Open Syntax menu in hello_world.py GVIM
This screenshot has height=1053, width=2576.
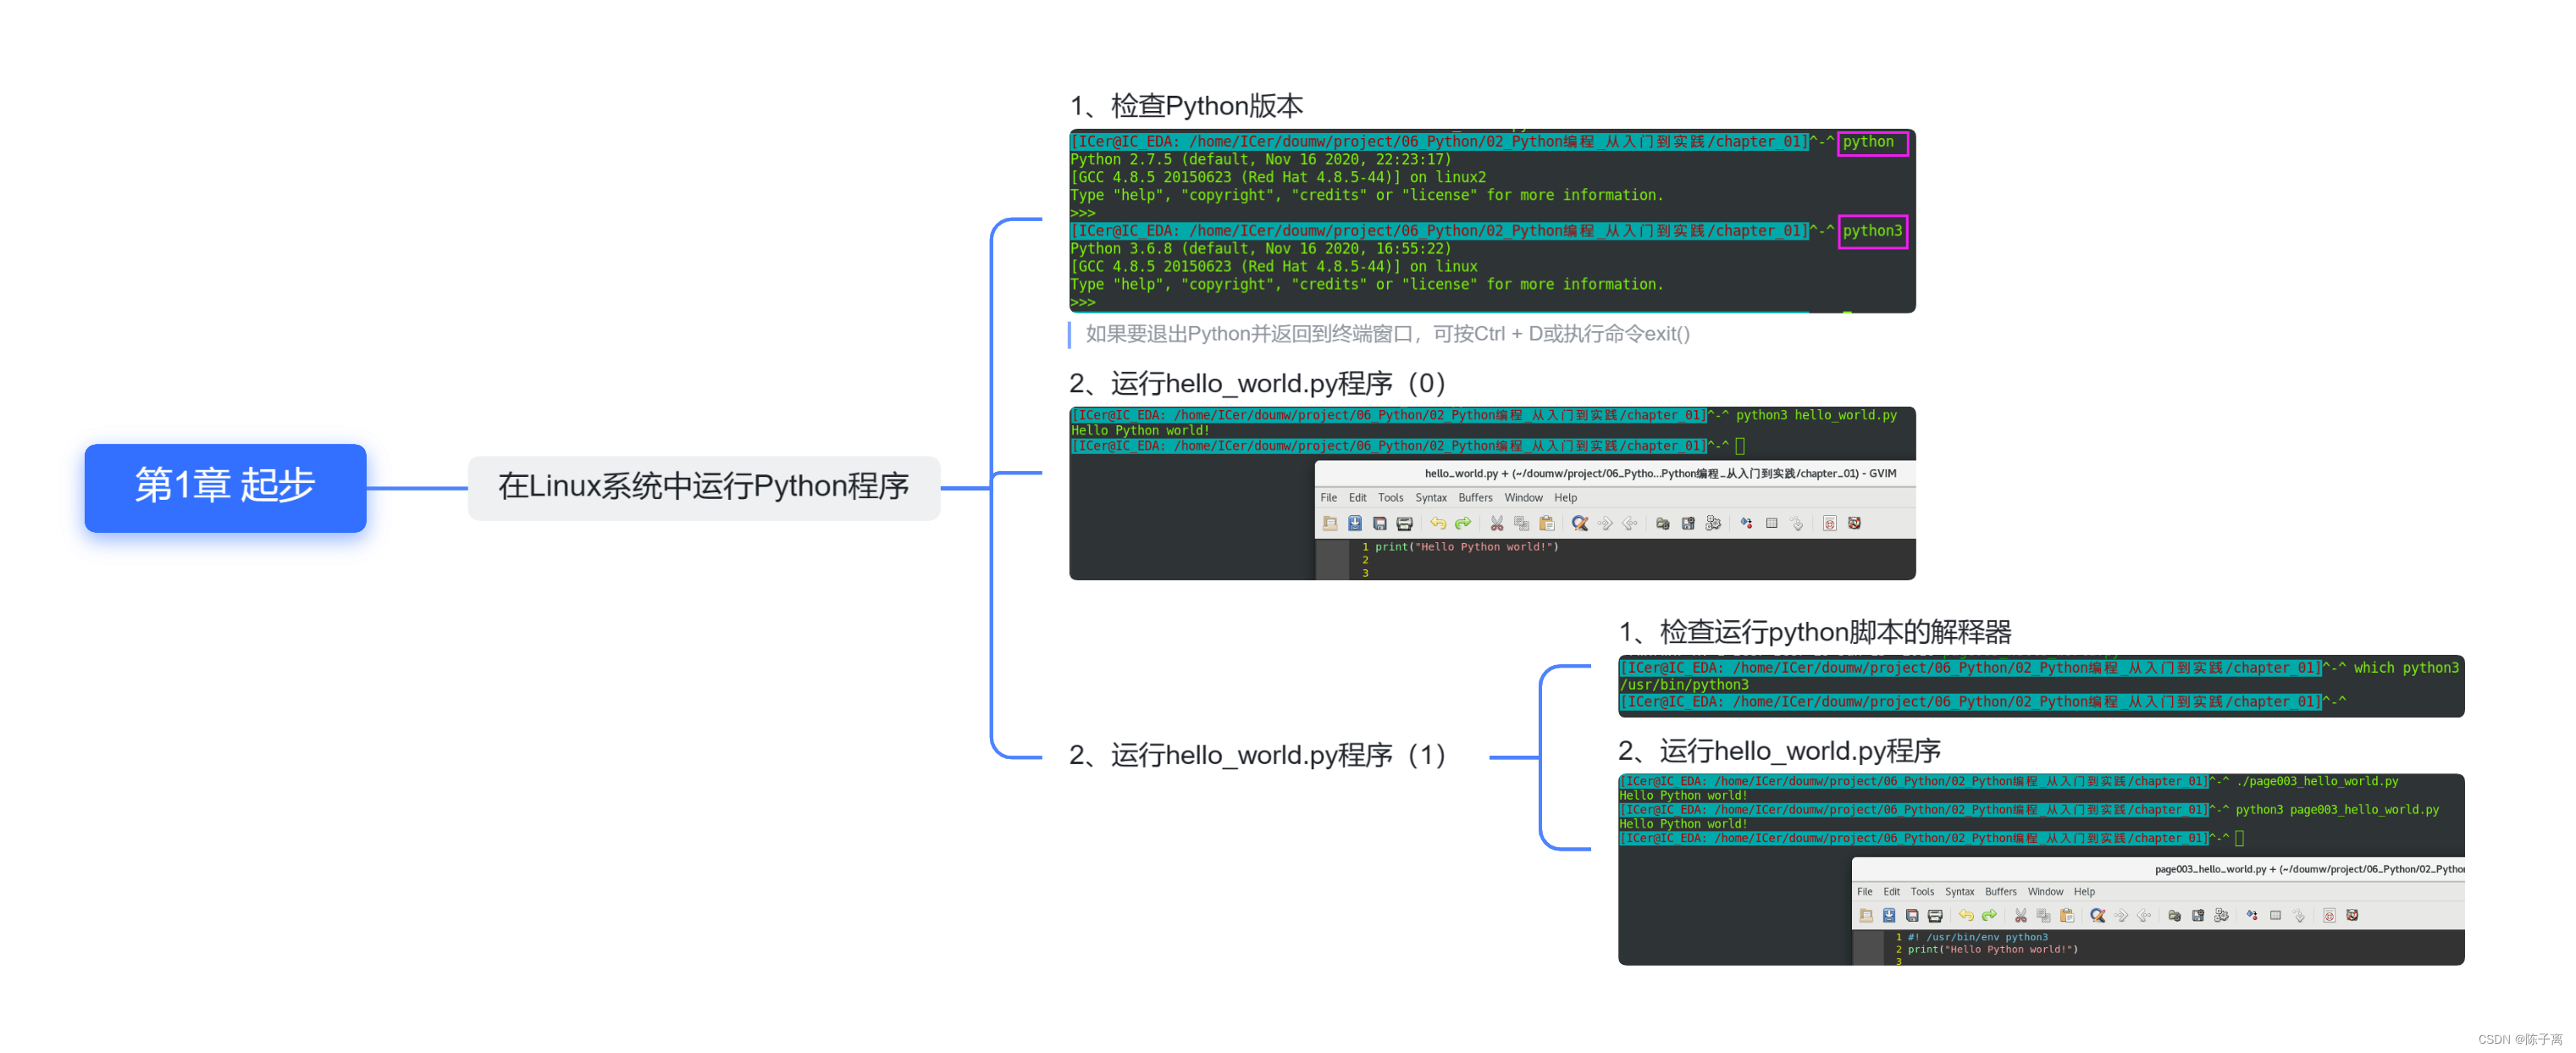tap(1431, 497)
